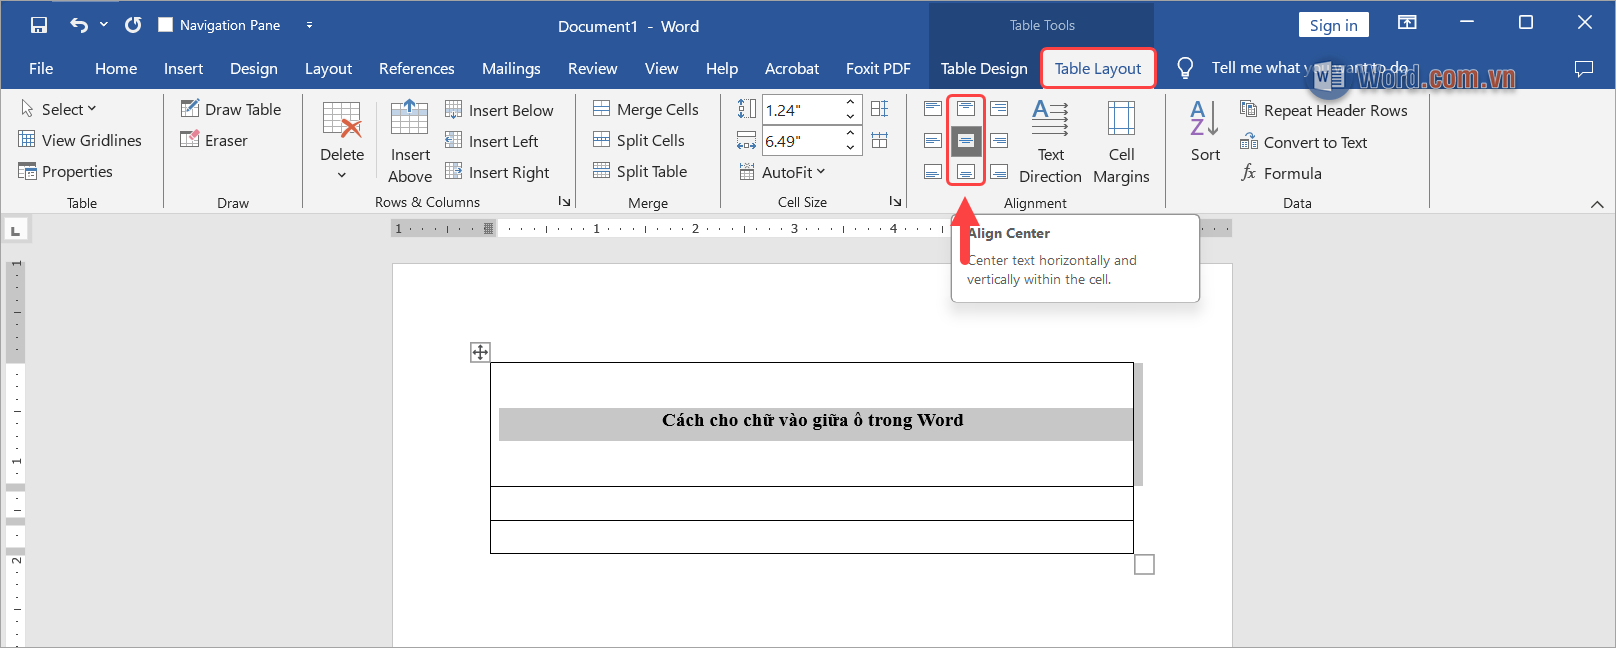This screenshot has width=1616, height=648.
Task: Open table Properties
Action: pyautogui.click(x=66, y=171)
